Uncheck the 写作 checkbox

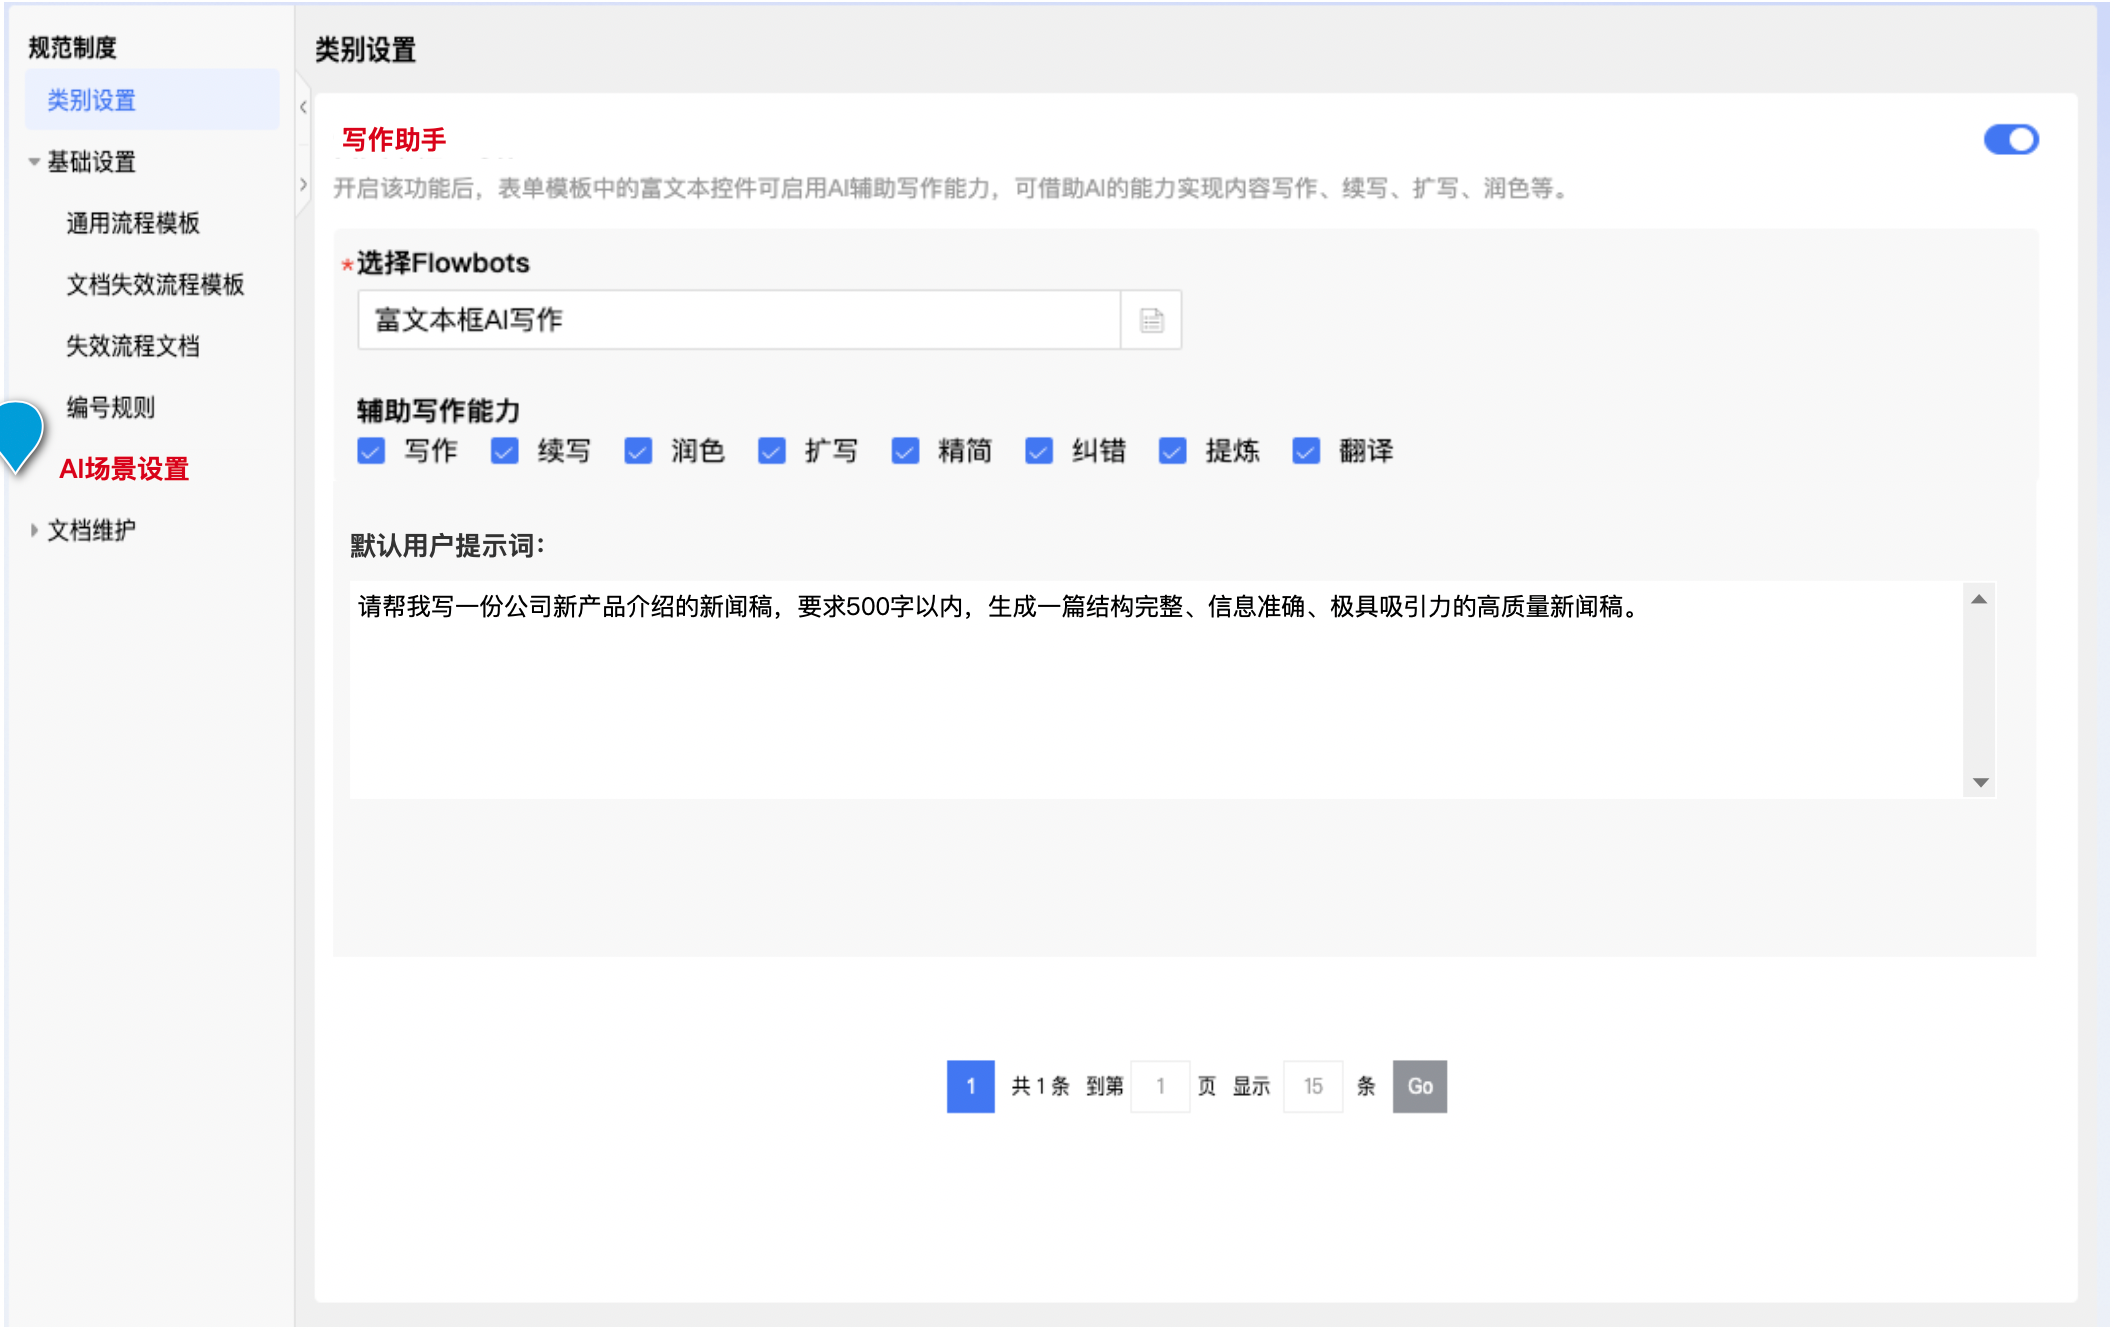[x=371, y=451]
